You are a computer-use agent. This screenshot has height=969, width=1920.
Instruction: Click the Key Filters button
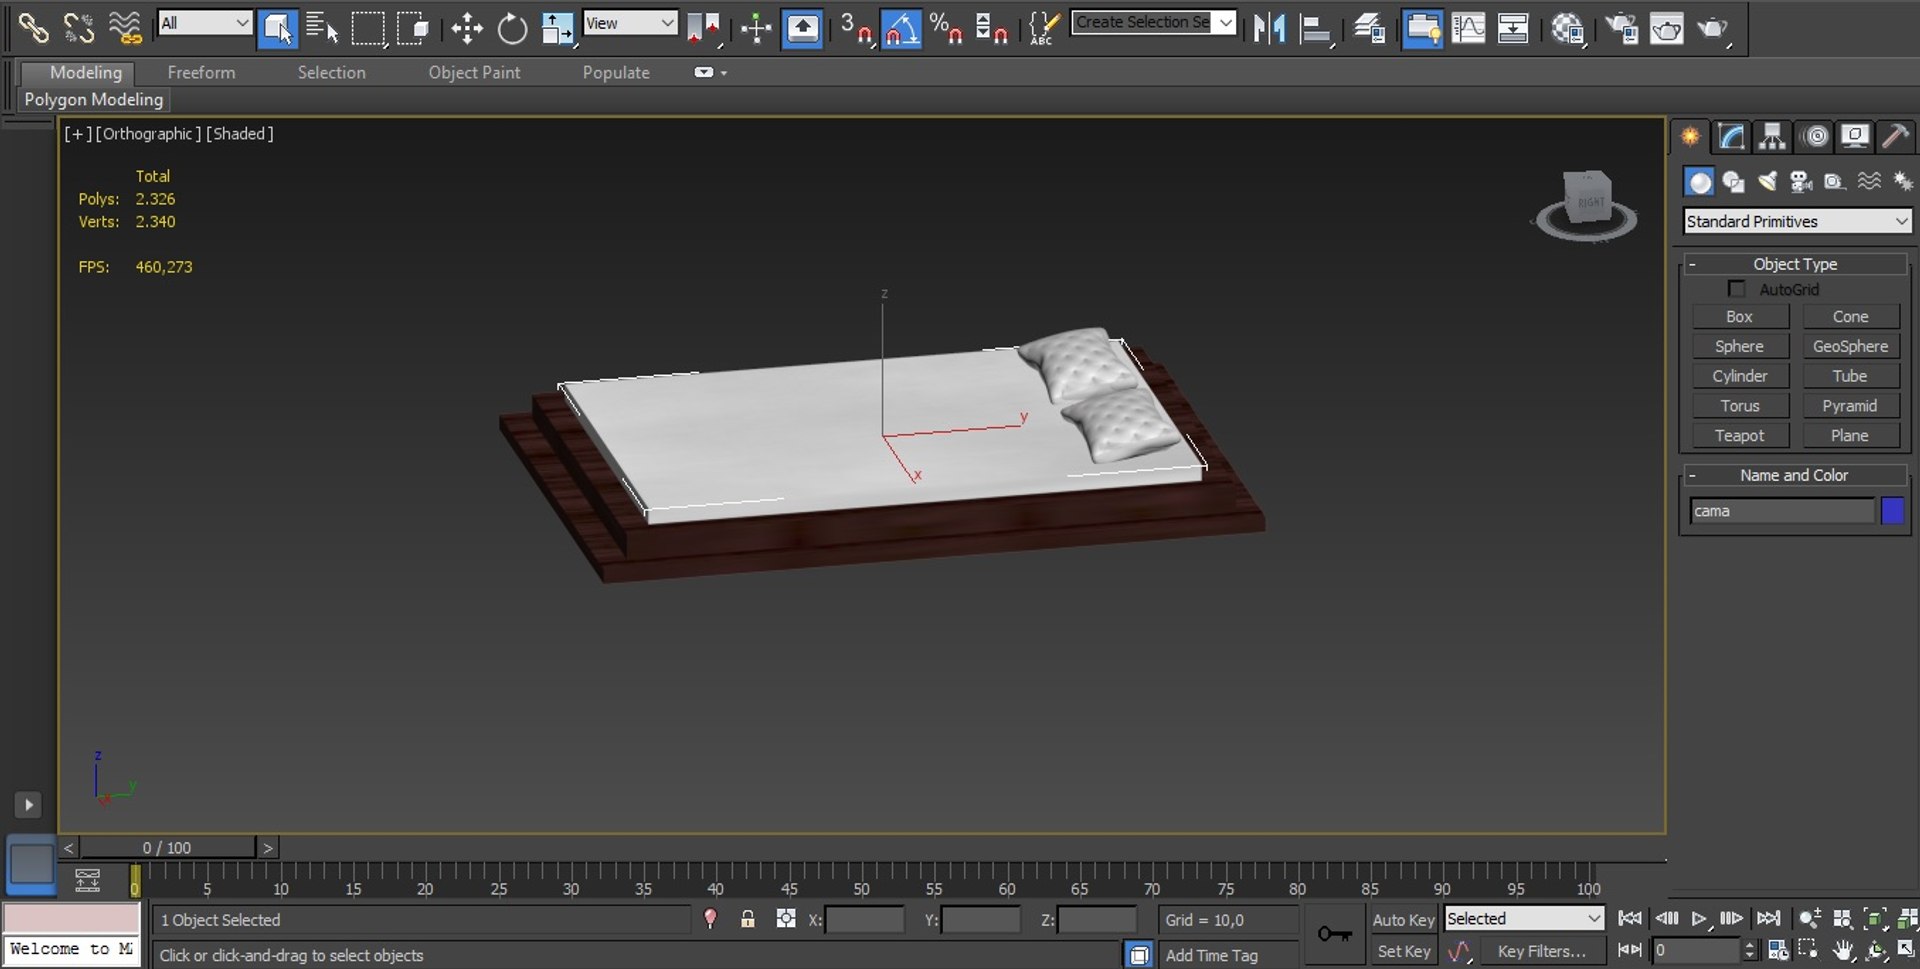[x=1541, y=951]
